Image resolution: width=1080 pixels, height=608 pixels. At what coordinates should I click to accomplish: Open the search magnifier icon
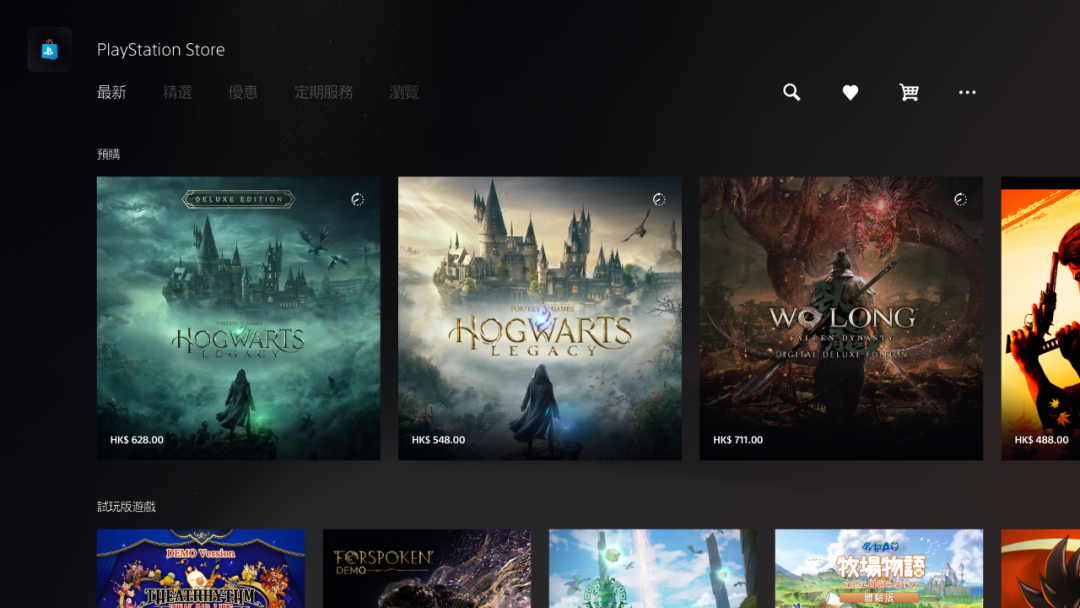(x=791, y=92)
